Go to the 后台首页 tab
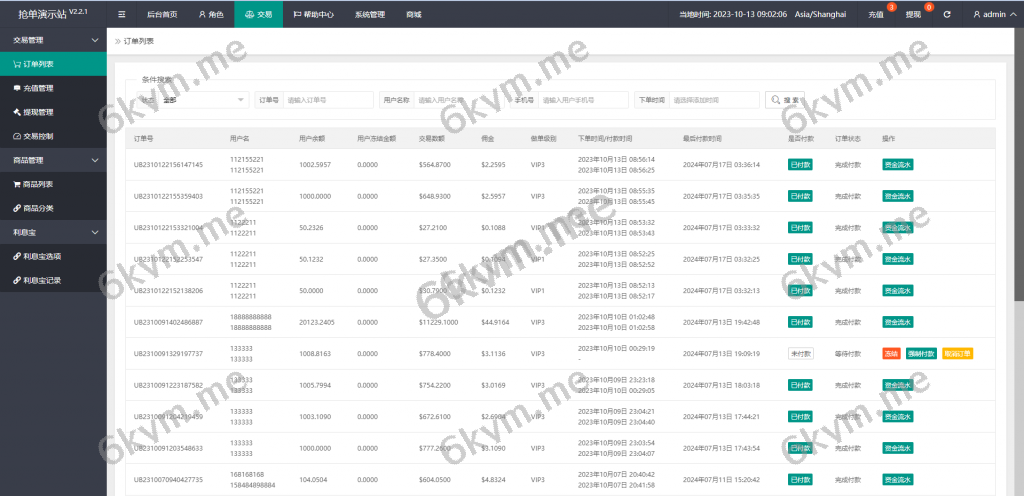 point(162,14)
